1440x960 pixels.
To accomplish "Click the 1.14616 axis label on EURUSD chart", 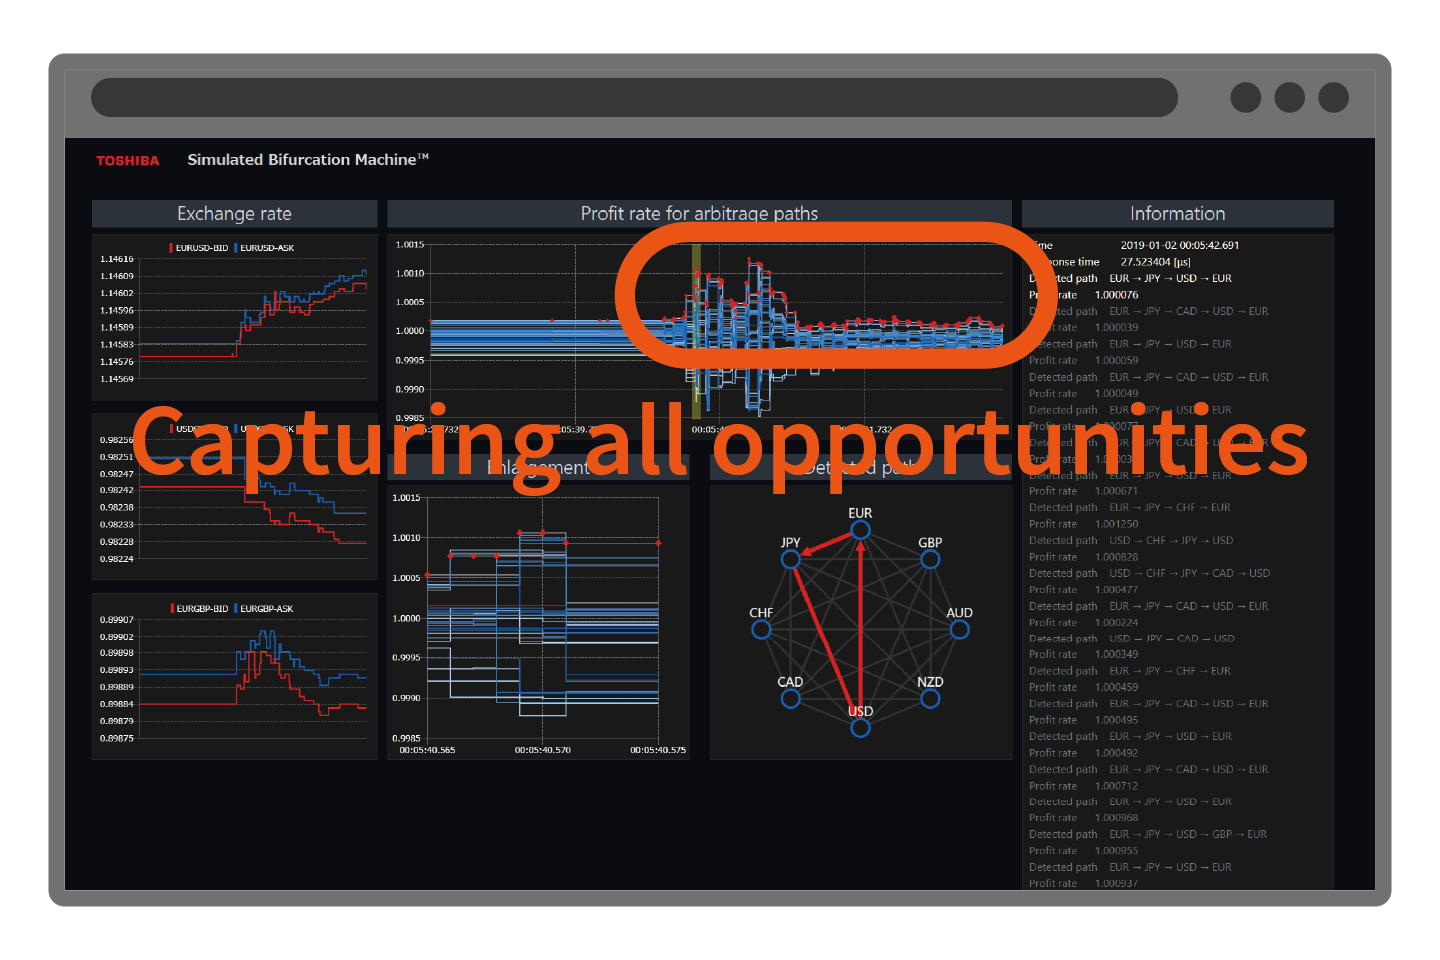I will [x=117, y=259].
